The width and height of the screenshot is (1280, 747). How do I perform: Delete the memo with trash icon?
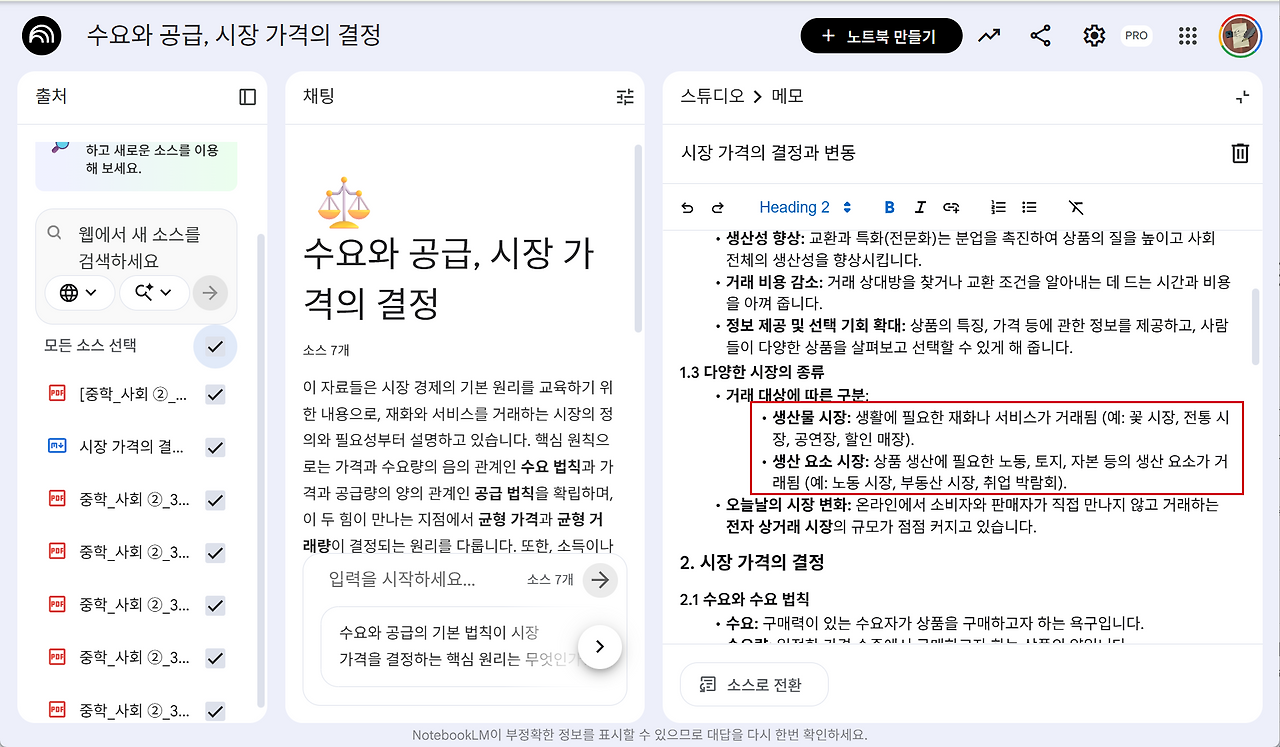pyautogui.click(x=1240, y=153)
